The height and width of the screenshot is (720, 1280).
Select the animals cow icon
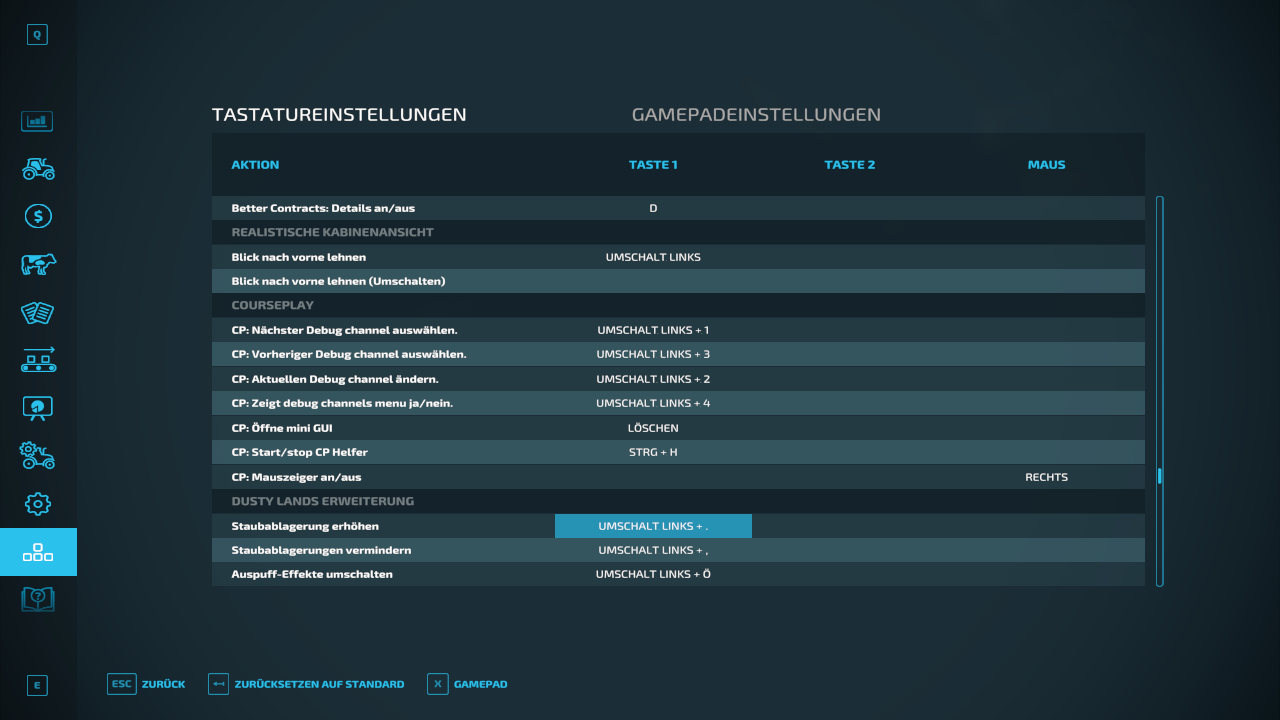38,264
